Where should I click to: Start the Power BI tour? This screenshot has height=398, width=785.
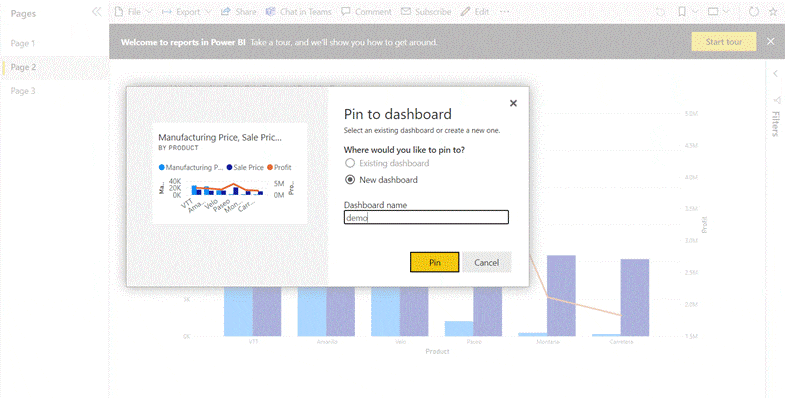724,42
